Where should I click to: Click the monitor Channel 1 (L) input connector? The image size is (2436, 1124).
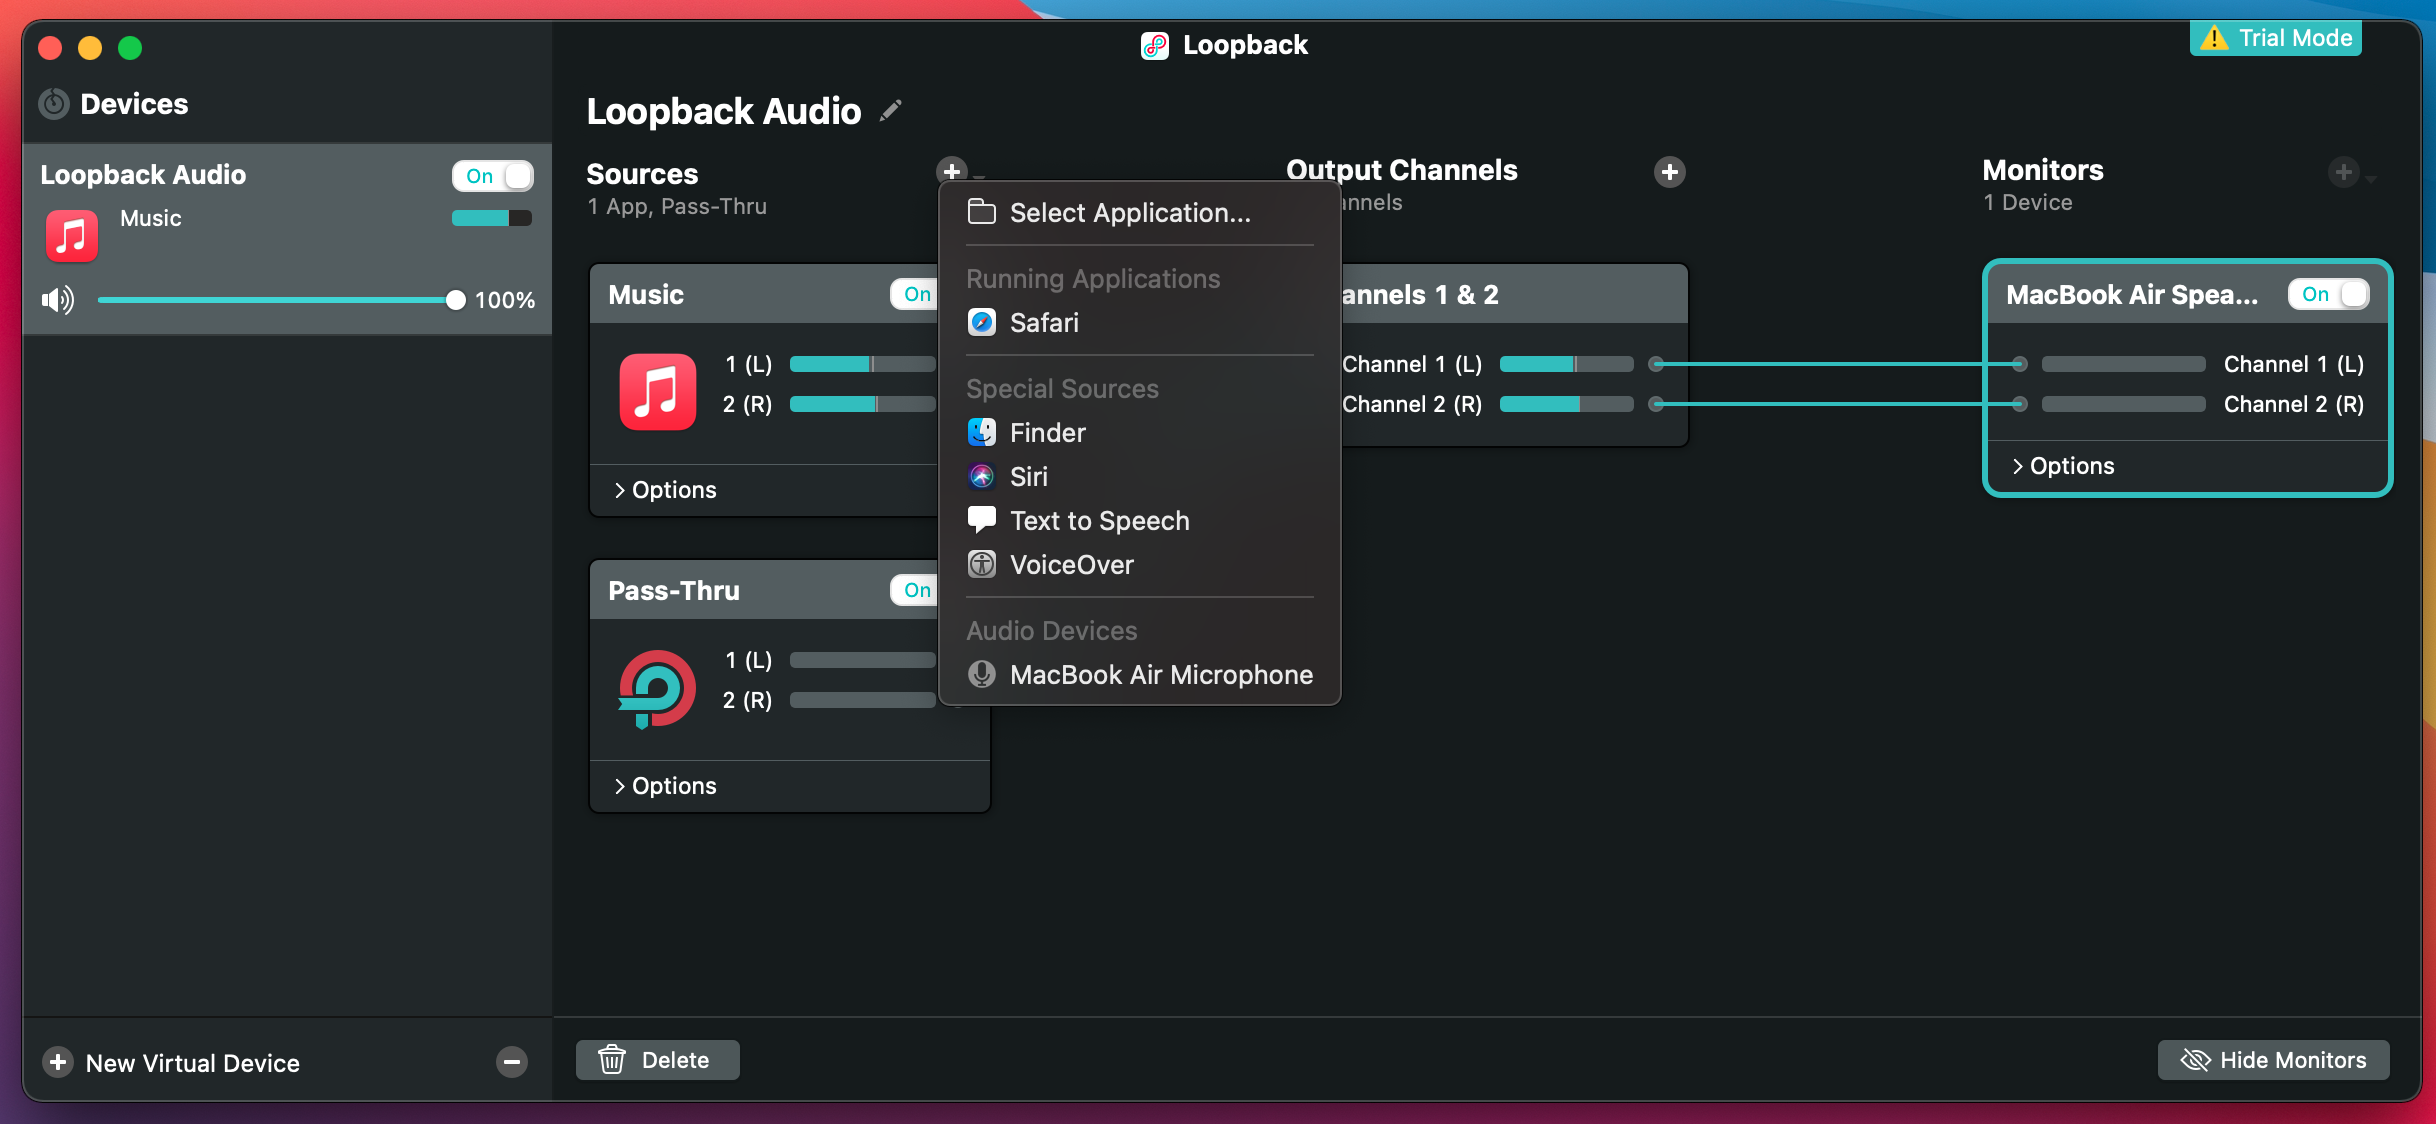tap(2019, 364)
